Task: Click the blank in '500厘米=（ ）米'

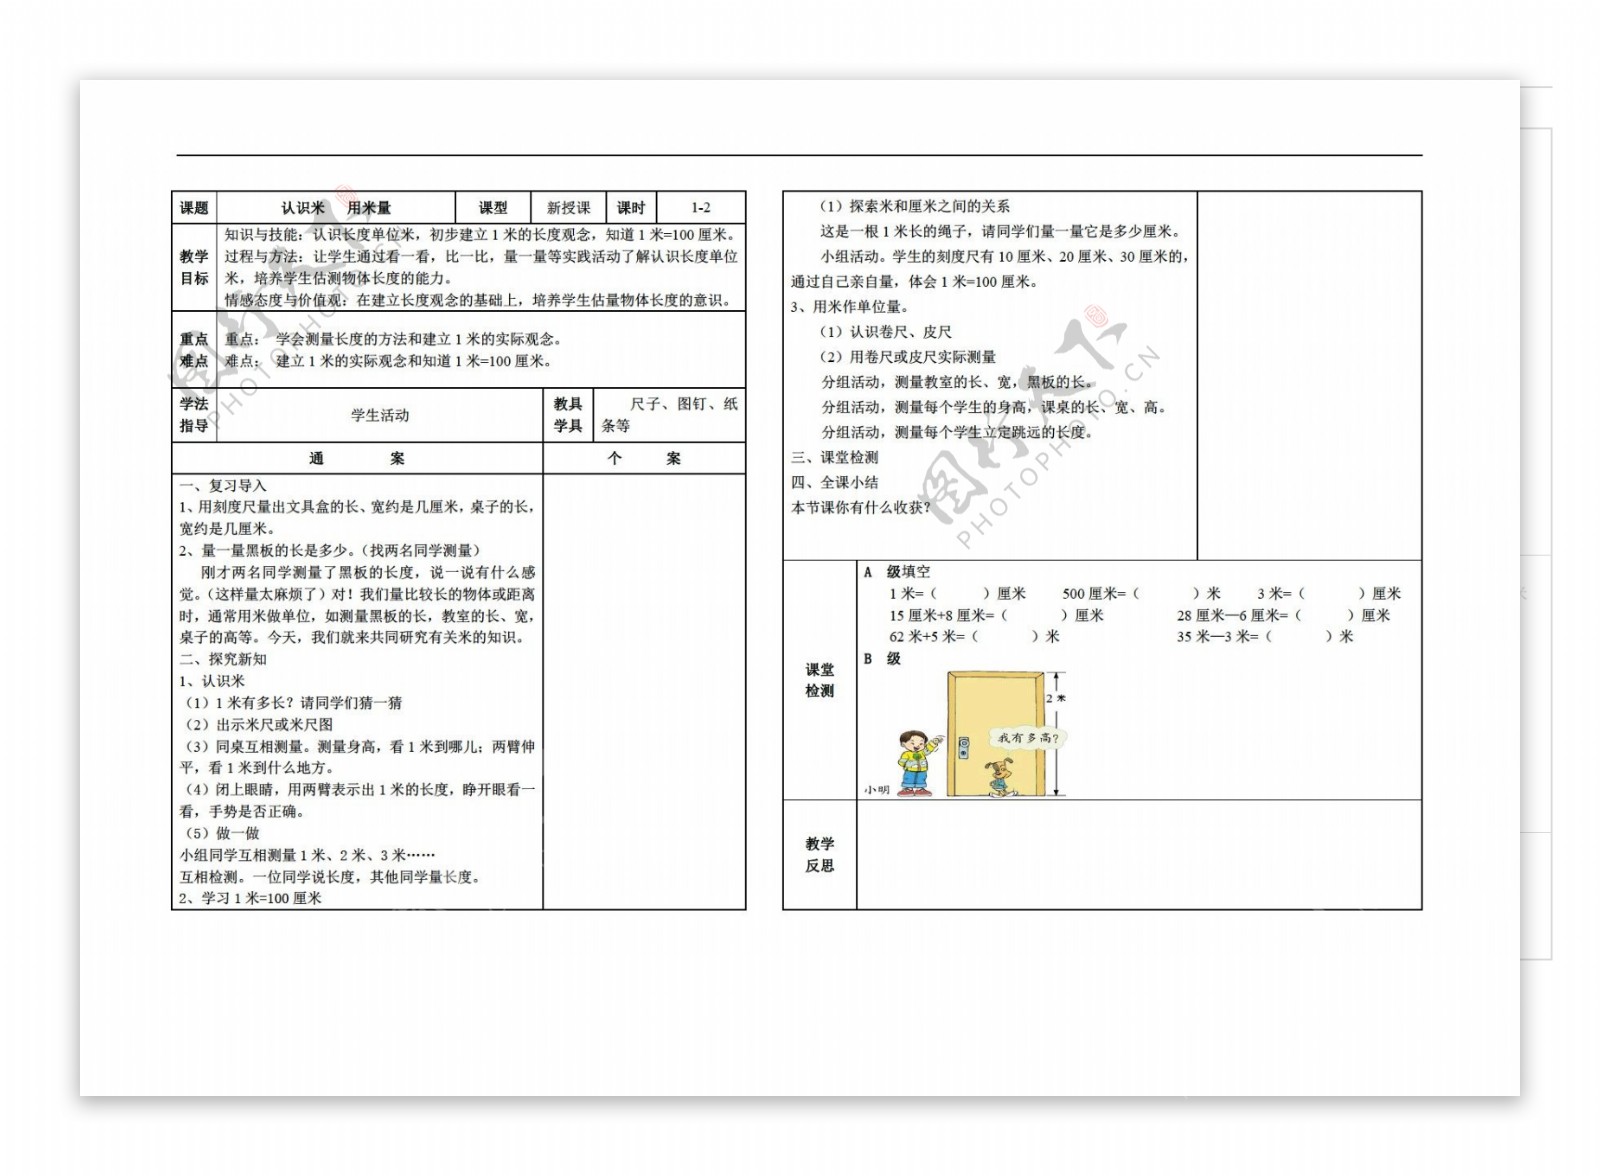Action: (1167, 594)
